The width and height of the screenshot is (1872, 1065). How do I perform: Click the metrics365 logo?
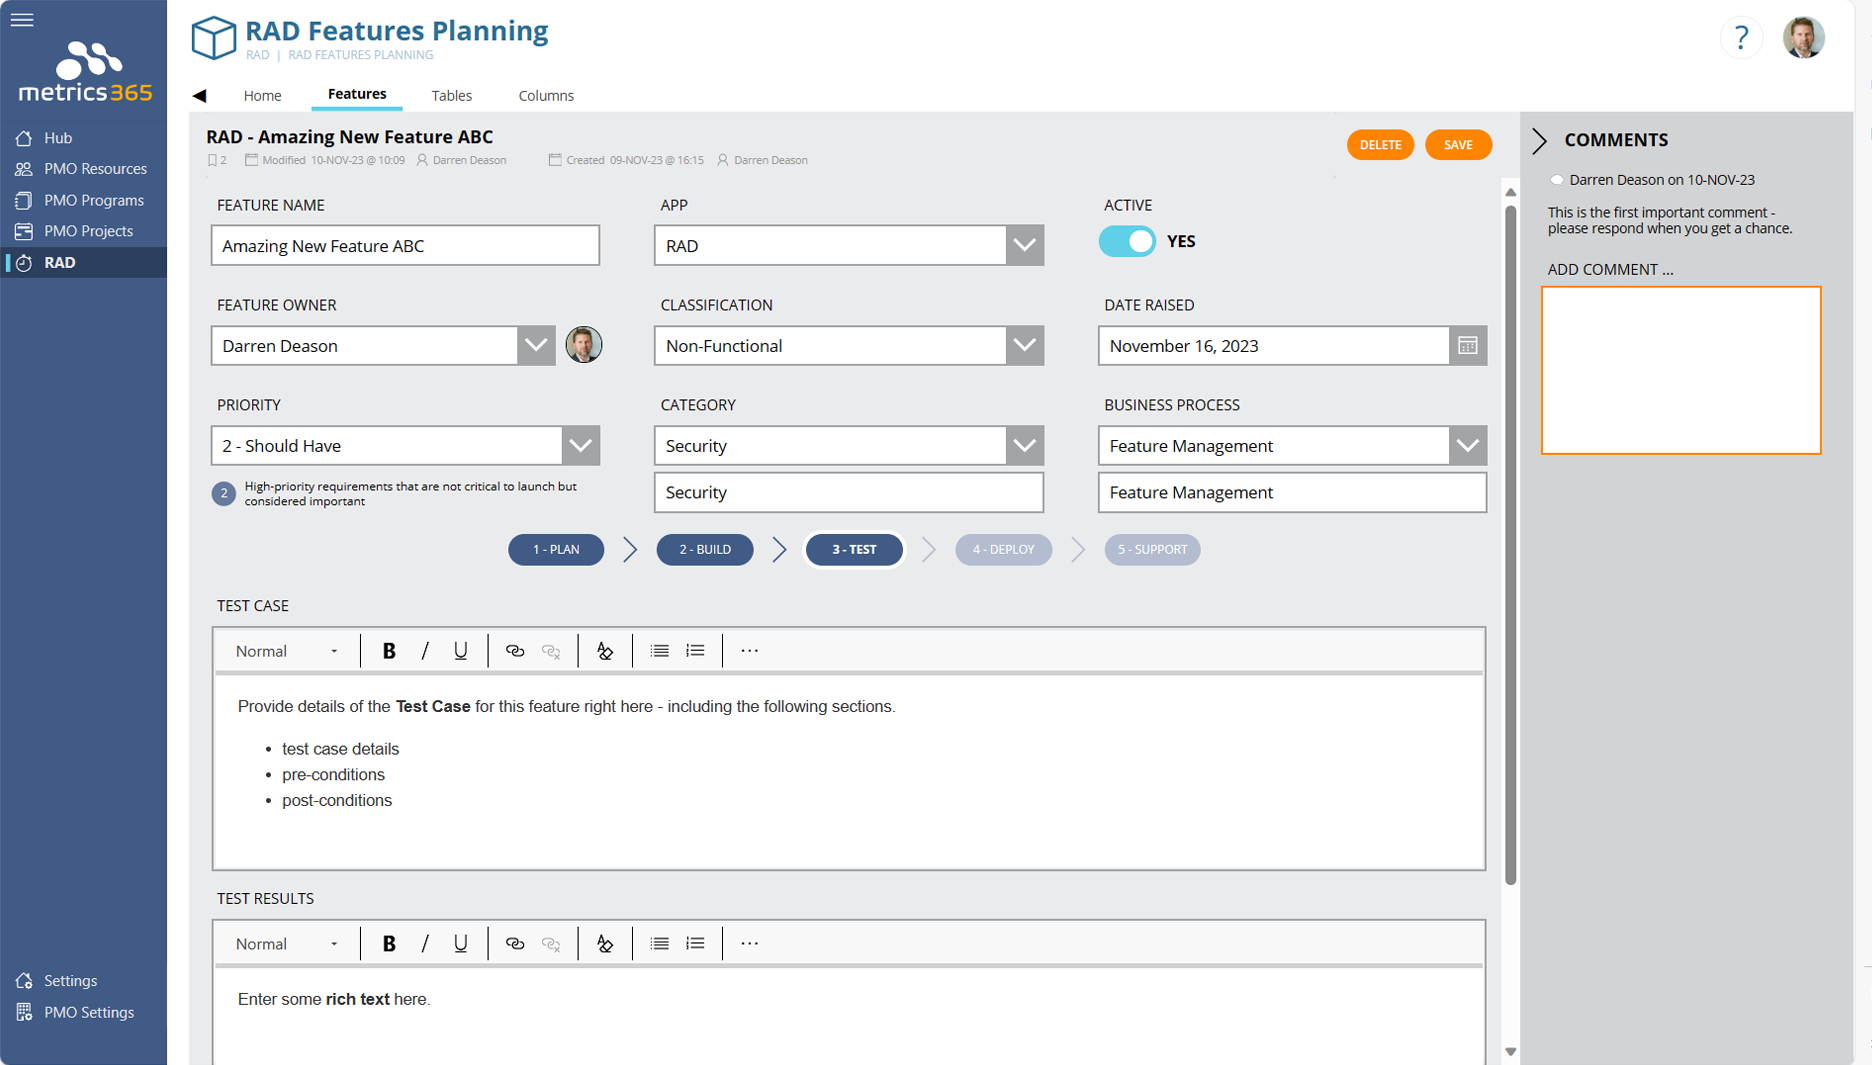click(86, 72)
